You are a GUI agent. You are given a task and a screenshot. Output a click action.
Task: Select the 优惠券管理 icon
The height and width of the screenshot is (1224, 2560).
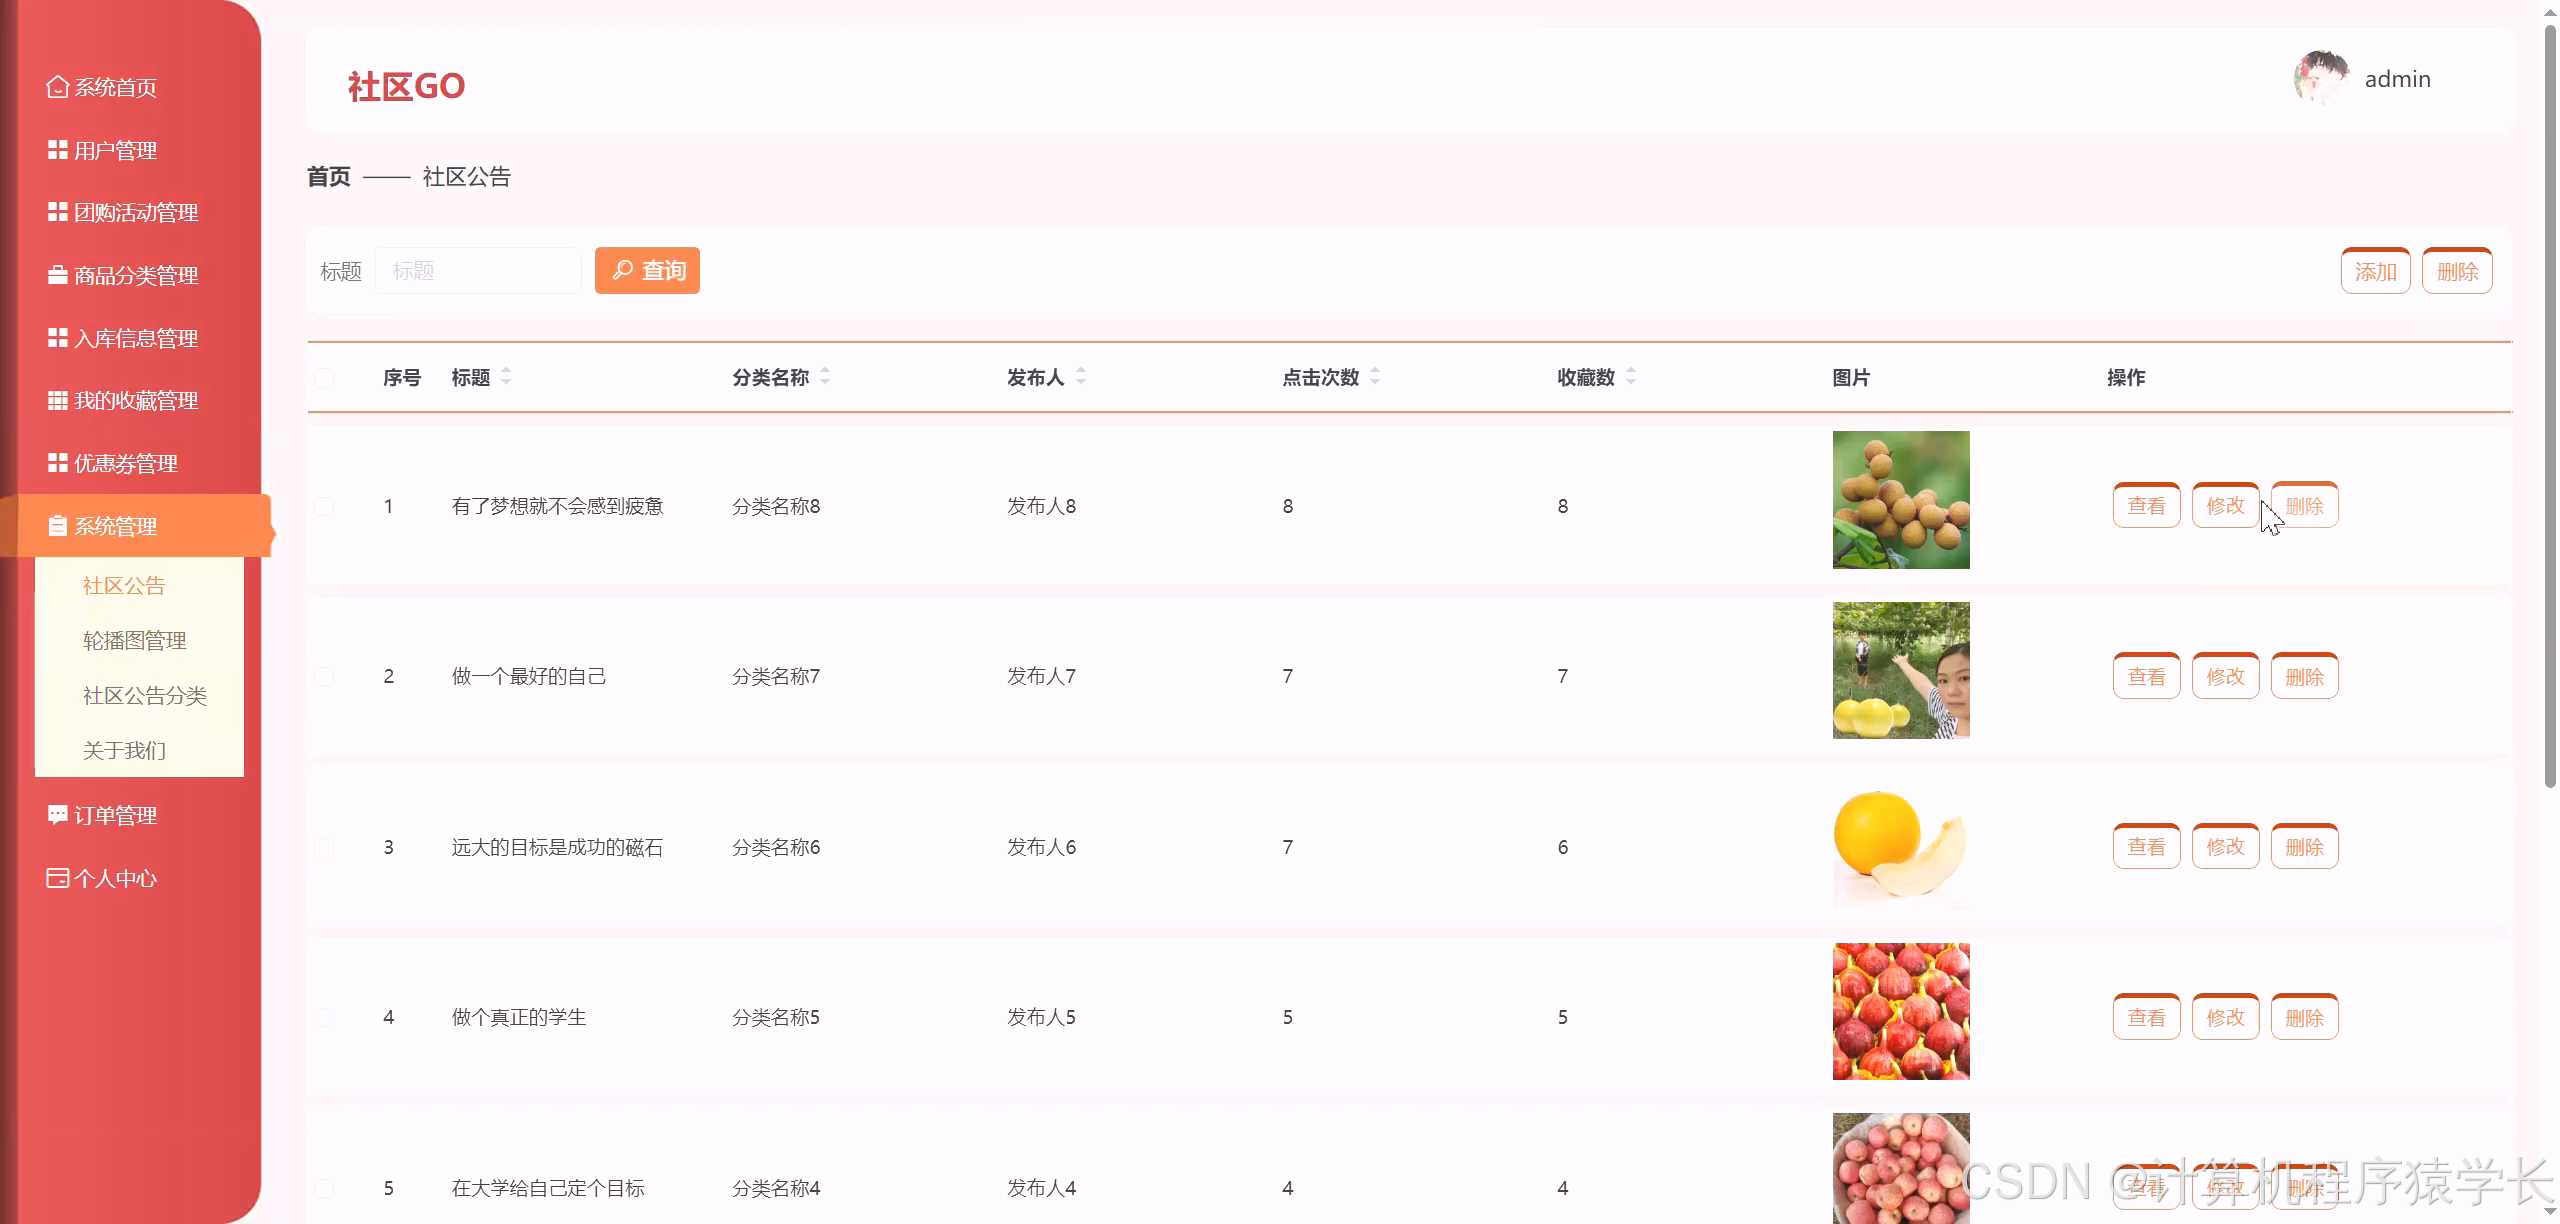point(57,463)
